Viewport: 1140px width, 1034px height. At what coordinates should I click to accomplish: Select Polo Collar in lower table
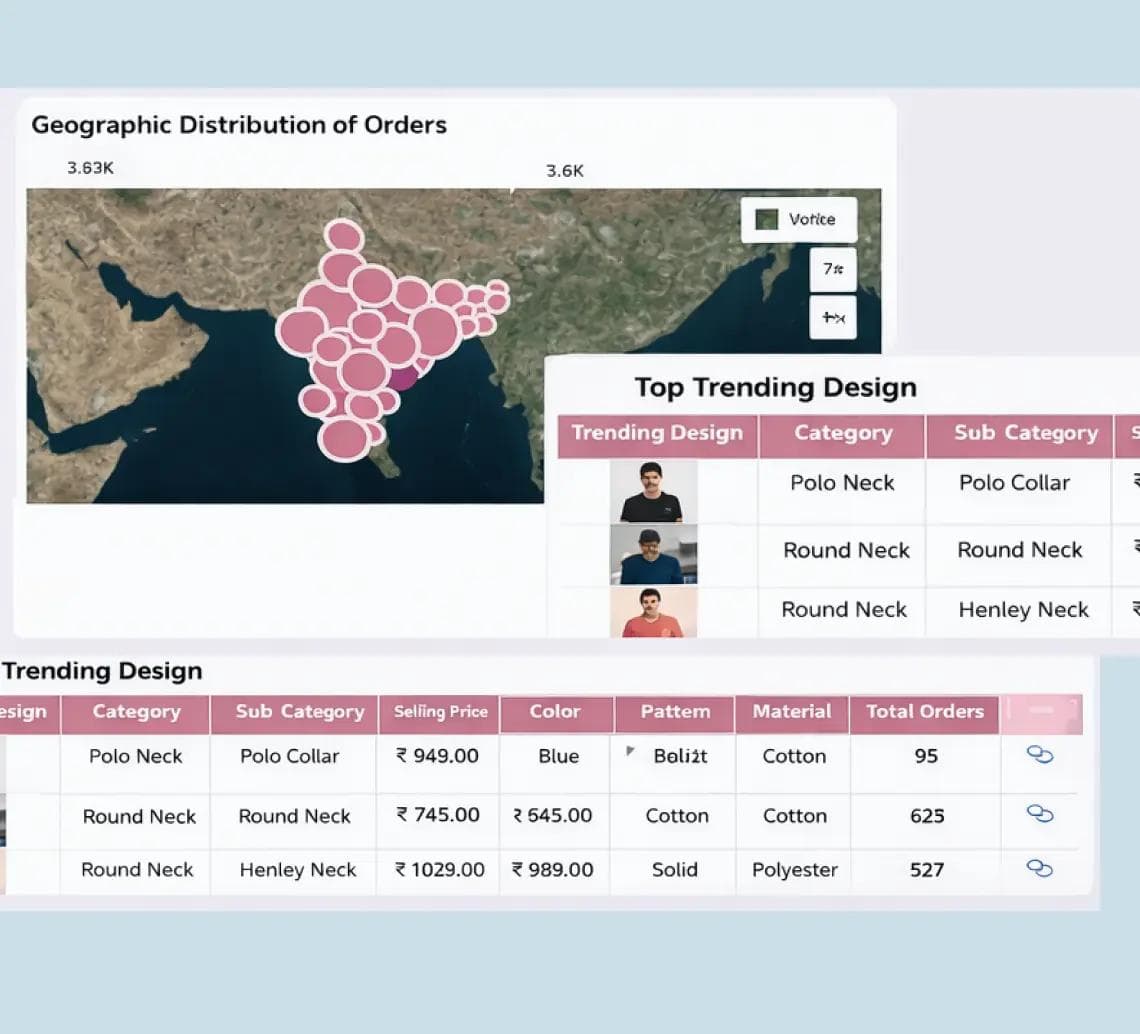point(289,756)
